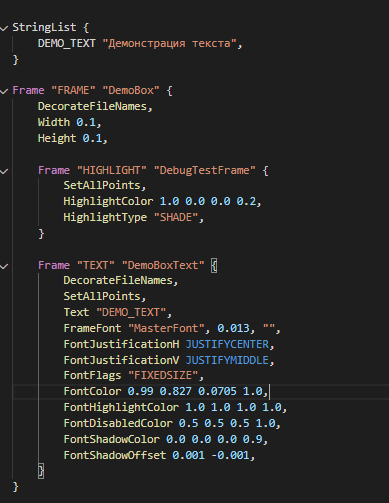The height and width of the screenshot is (503, 389).
Task: Click the Text "DEMO_TEXT" string value
Action: [131, 312]
